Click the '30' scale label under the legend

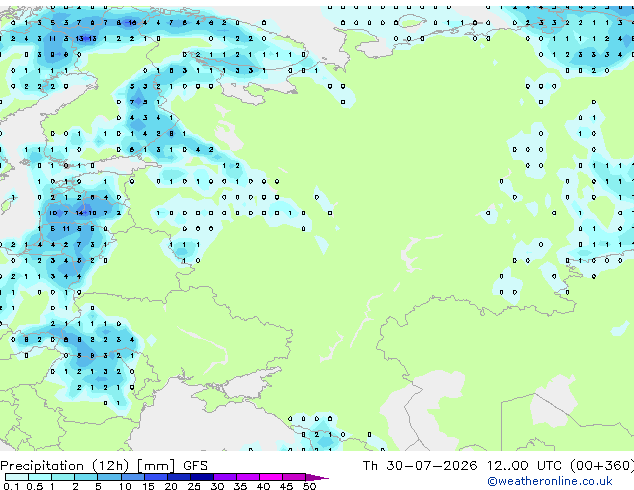coord(218,486)
